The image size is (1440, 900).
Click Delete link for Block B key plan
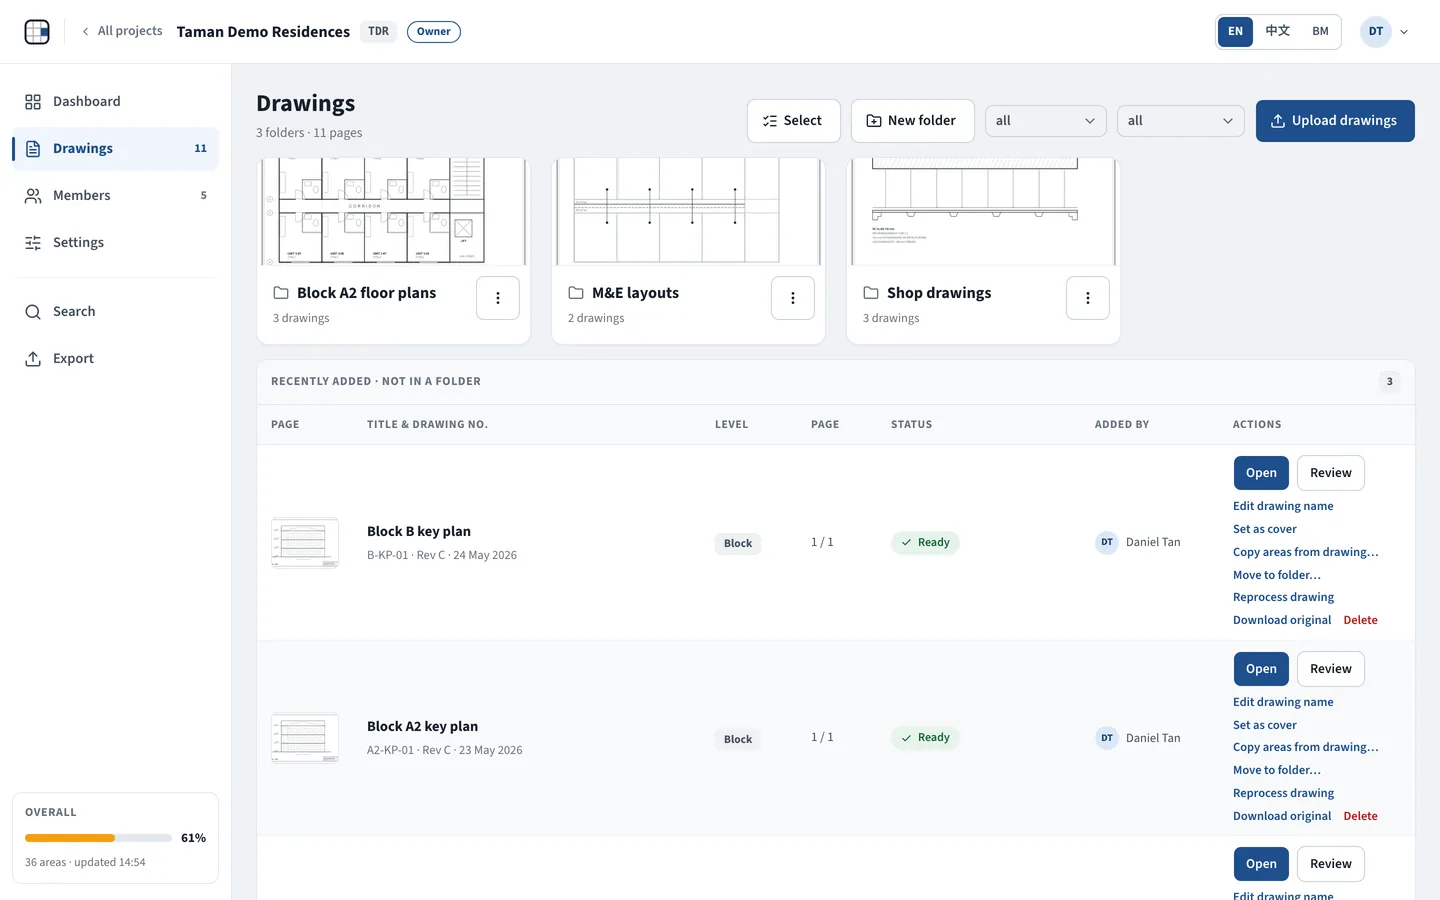coord(1360,620)
